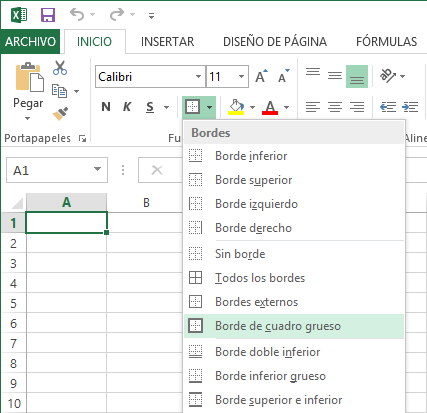Open fill color palette arrow
The width and height of the screenshot is (427, 413).
[252, 107]
